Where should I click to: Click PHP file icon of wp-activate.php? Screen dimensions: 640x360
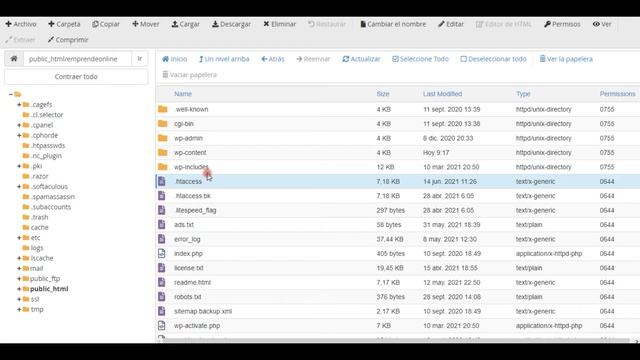point(162,325)
